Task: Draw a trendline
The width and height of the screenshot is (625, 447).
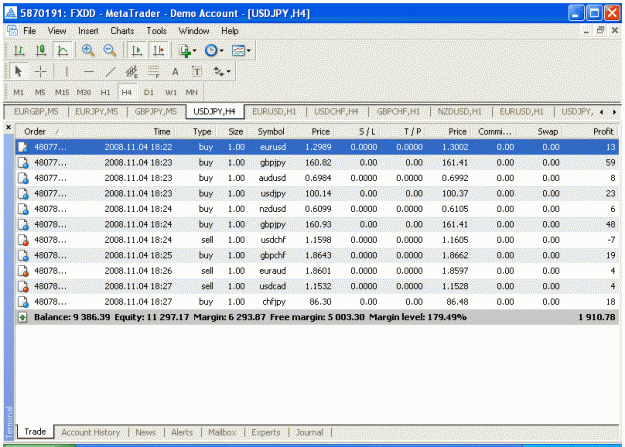Action: [110, 72]
